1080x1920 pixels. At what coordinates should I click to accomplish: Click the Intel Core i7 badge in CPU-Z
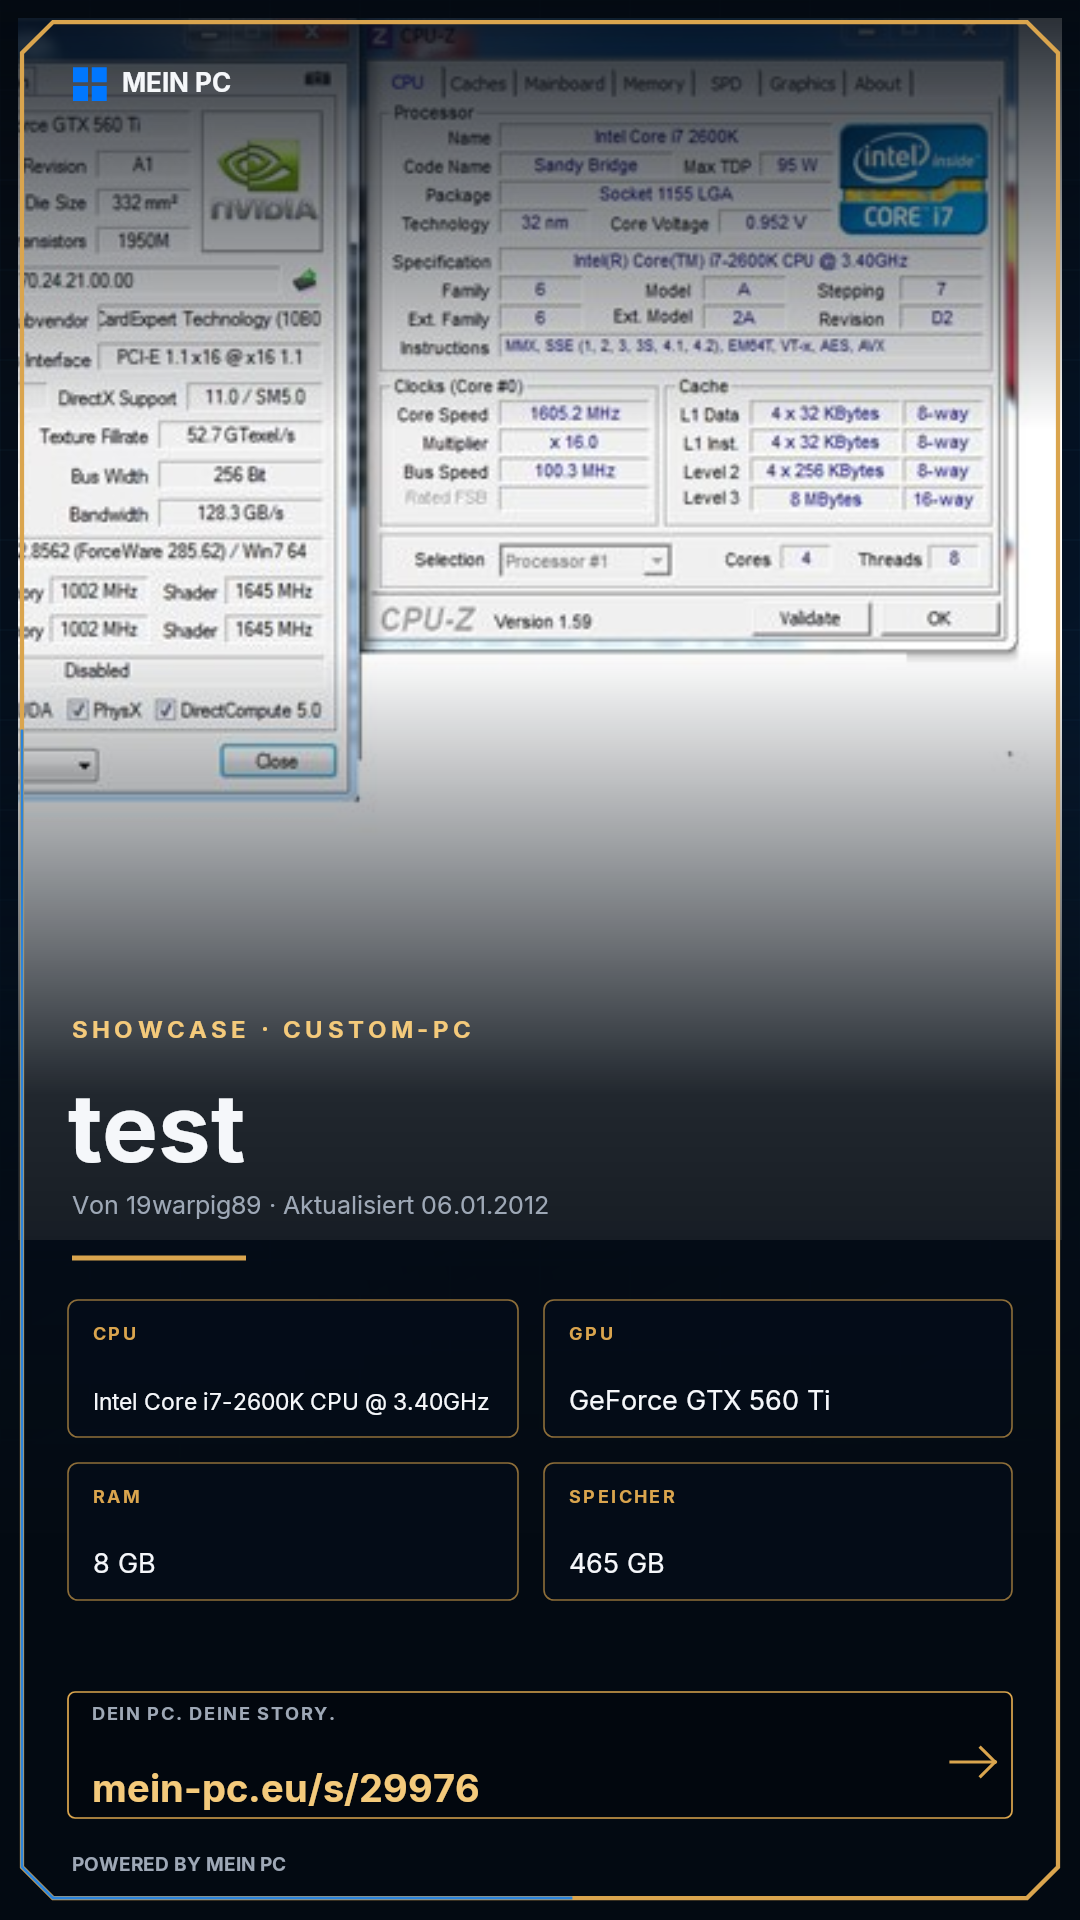pyautogui.click(x=913, y=180)
